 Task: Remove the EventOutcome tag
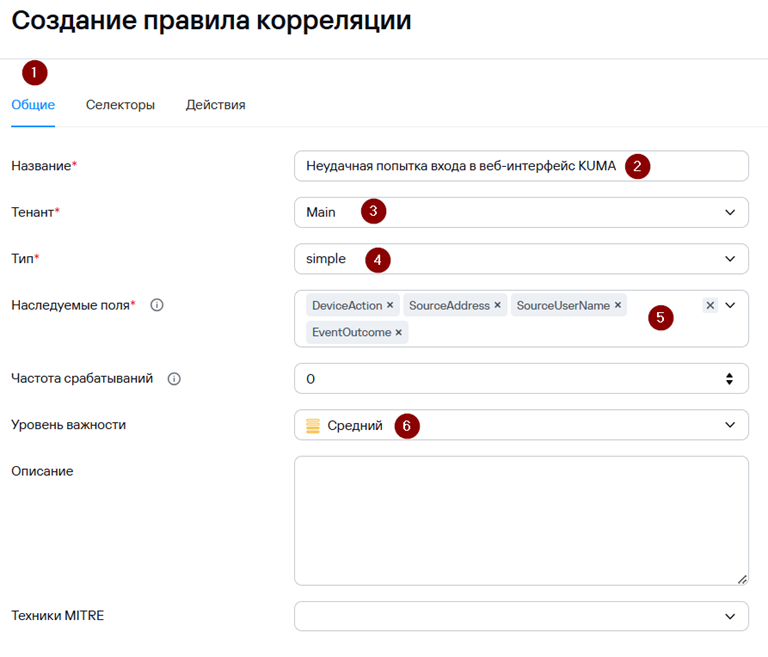[399, 332]
